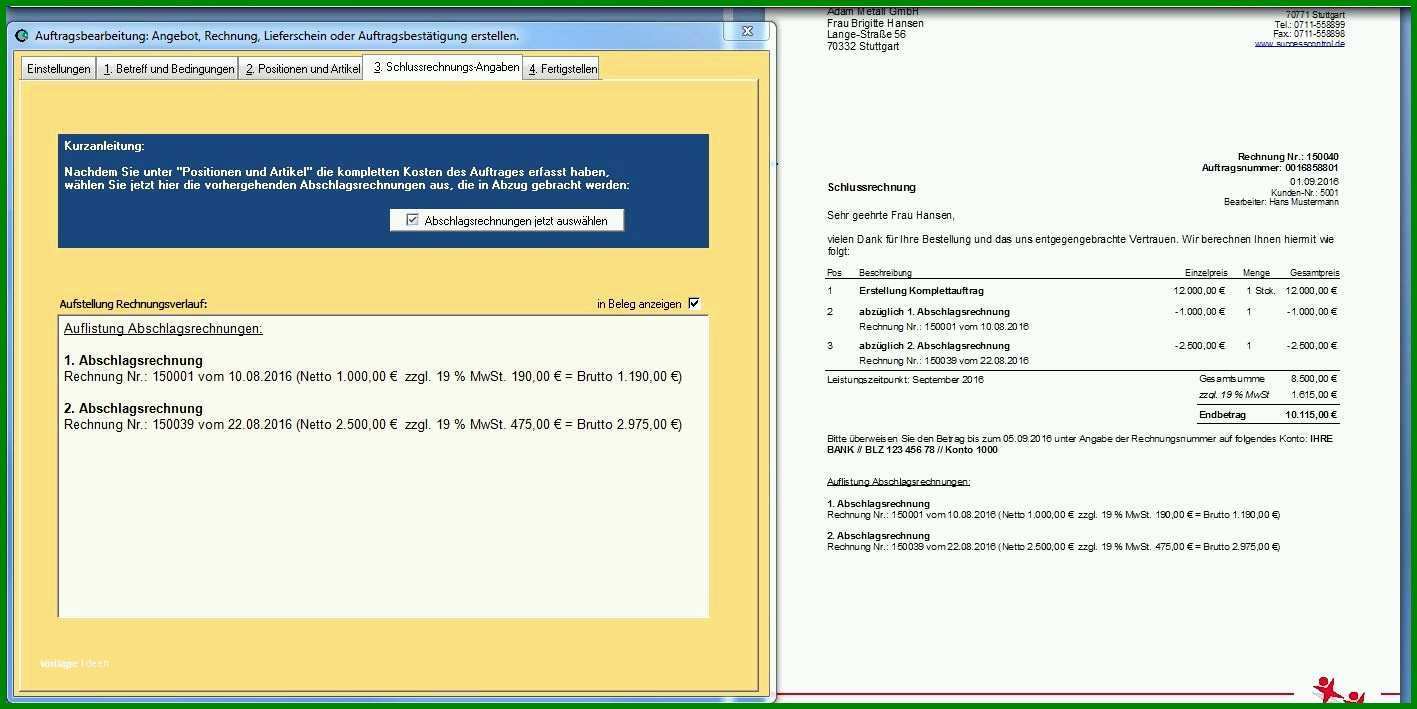Select '1. Abschlagsrechnung' heading in text area
The height and width of the screenshot is (709, 1417).
[x=133, y=360]
